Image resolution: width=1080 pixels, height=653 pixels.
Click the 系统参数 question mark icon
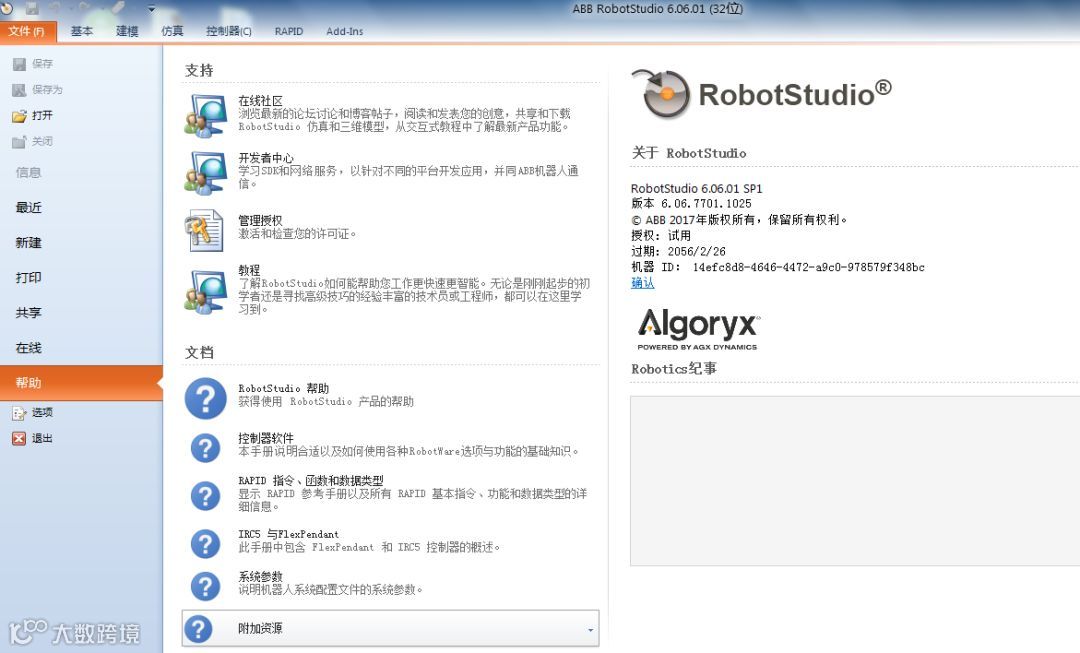205,586
